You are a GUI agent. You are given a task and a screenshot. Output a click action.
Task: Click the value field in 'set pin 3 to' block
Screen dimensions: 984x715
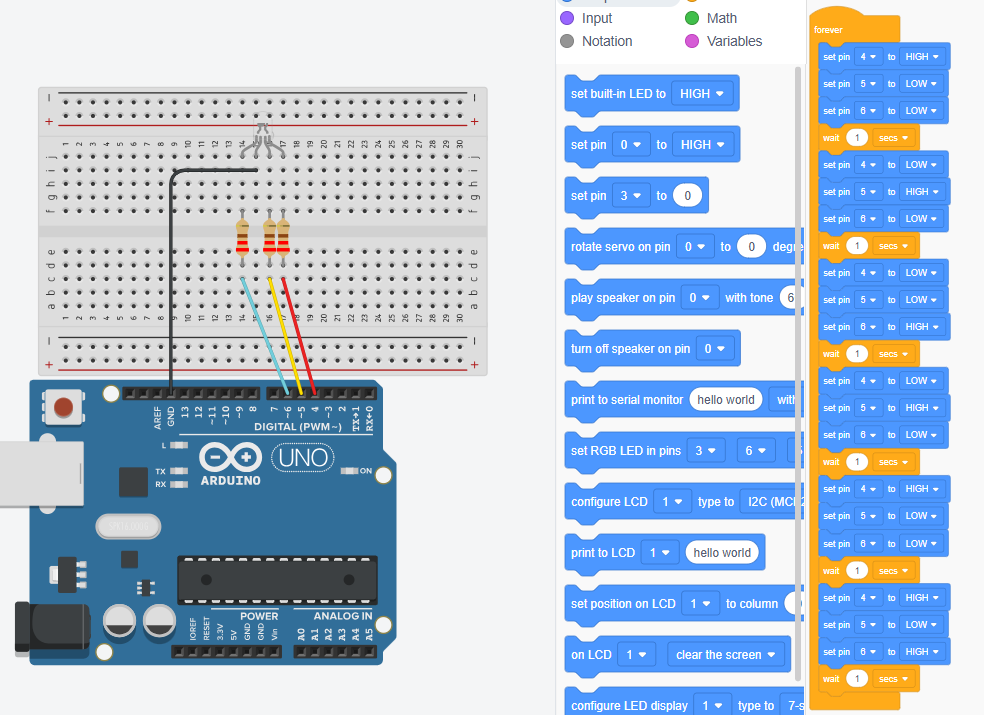click(x=687, y=196)
